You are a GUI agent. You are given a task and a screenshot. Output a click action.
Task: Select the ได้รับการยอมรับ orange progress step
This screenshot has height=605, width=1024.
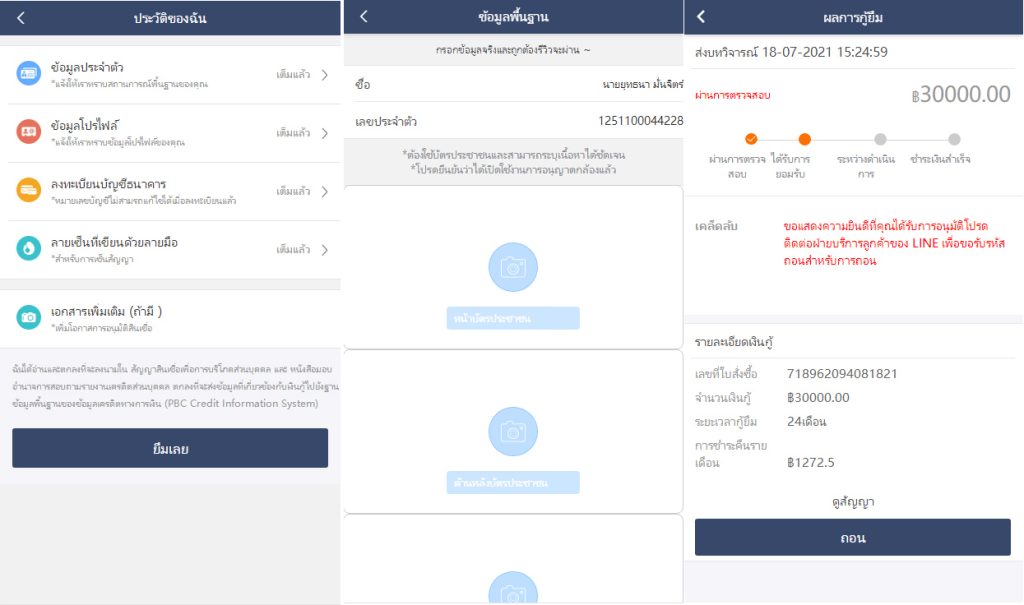[x=805, y=139]
